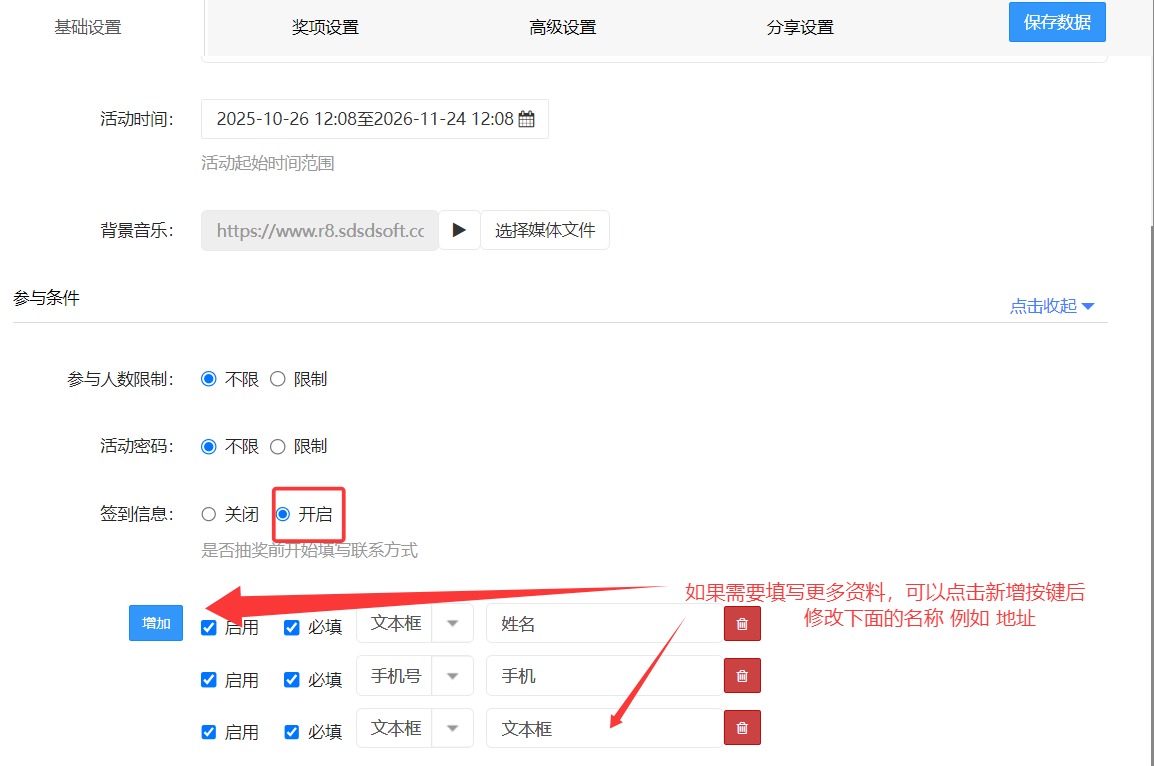Click the 文本框 name input in third row
Screen dimensions: 1154x766
(603, 728)
